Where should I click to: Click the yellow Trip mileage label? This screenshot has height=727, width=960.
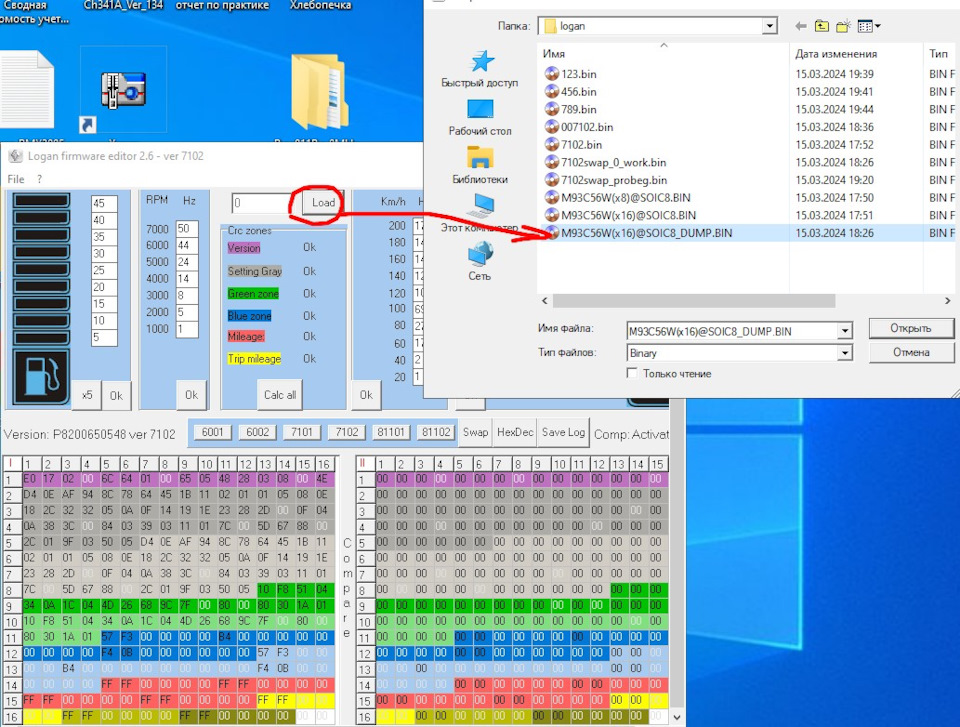[254, 359]
